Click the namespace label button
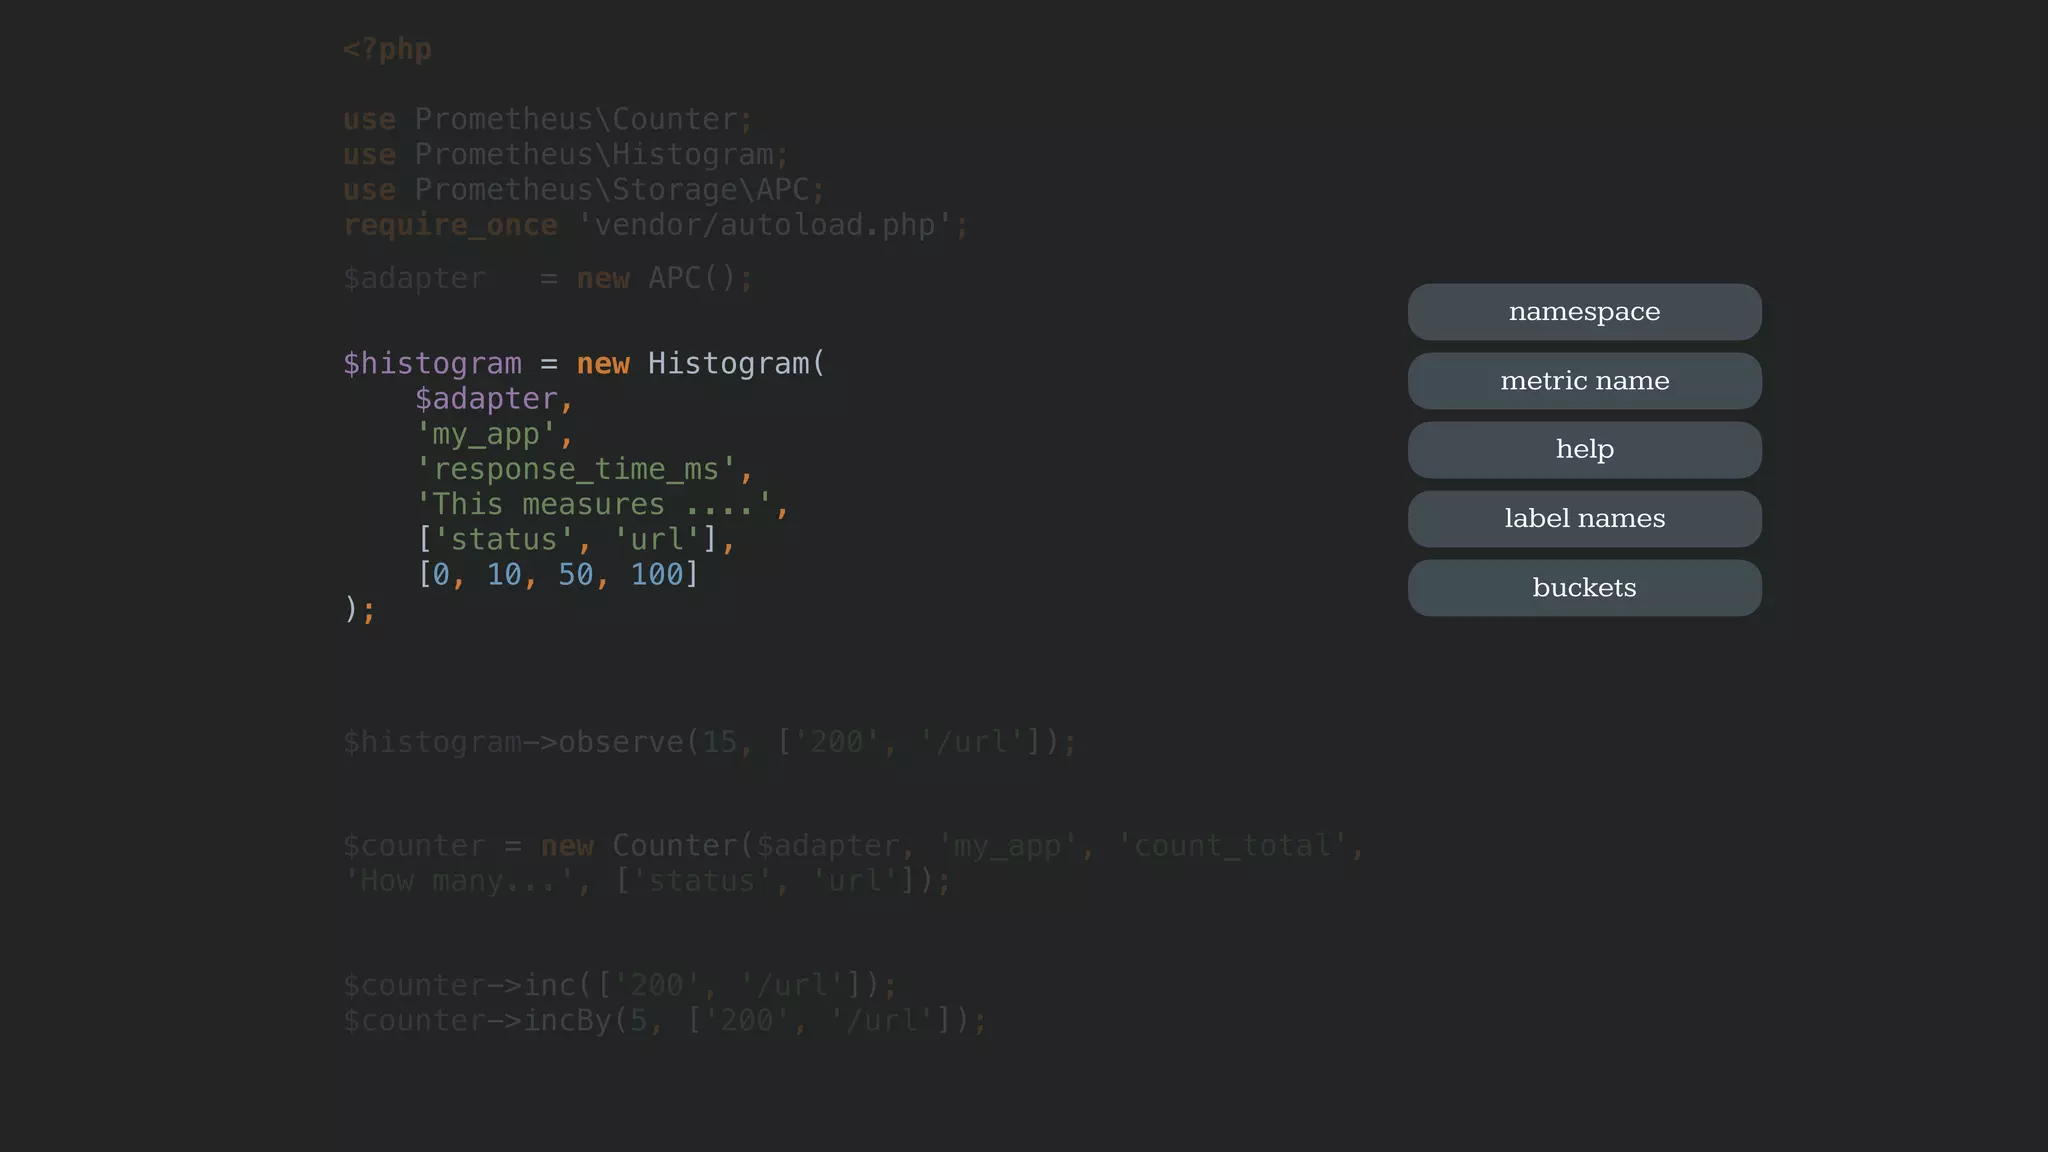This screenshot has width=2048, height=1152. click(1584, 312)
